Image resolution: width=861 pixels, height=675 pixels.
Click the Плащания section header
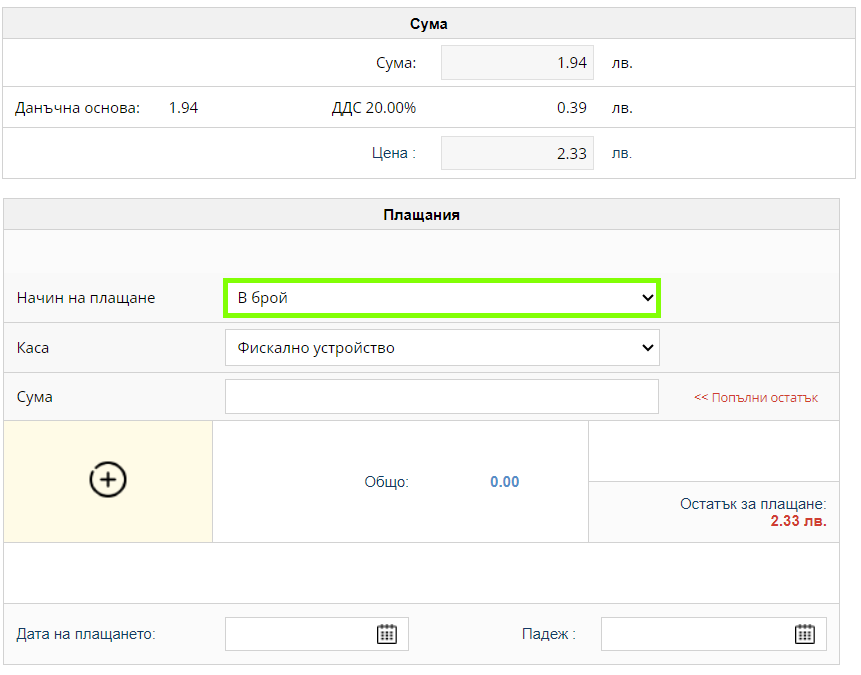pyautogui.click(x=421, y=215)
